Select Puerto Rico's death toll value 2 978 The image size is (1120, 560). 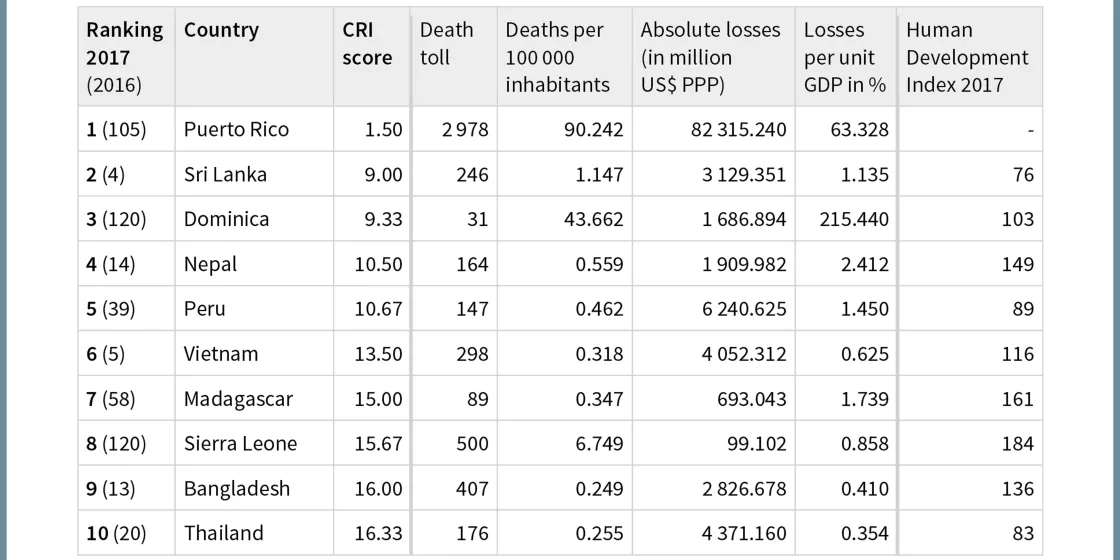(x=465, y=129)
